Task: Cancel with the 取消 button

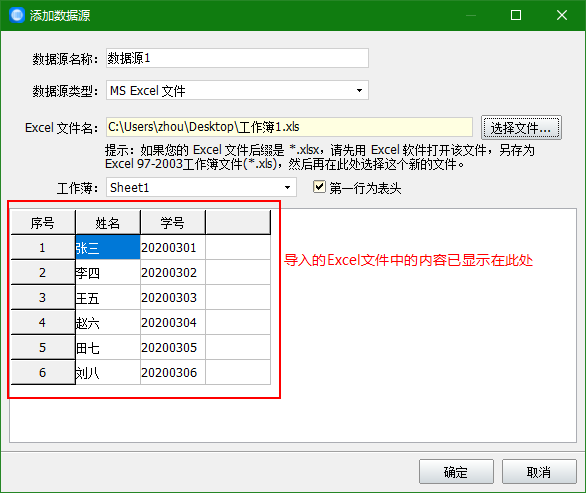Action: (x=539, y=472)
